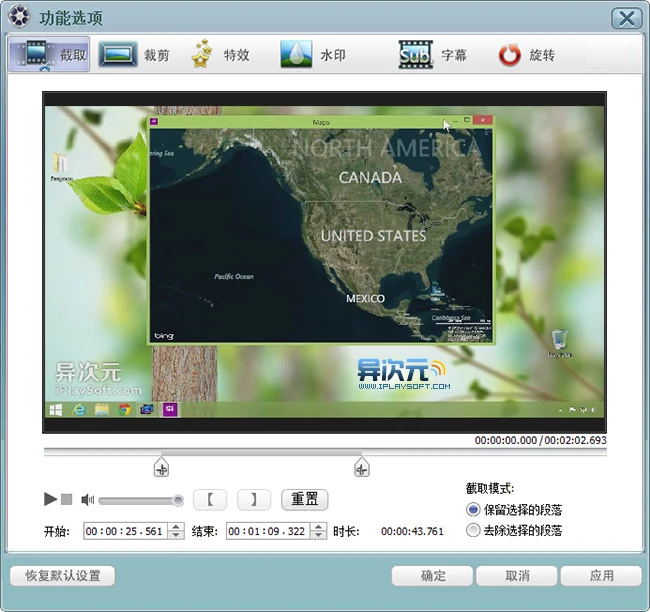Select the 水印 watermark droplet icon
650x612 pixels.
pyautogui.click(x=297, y=55)
